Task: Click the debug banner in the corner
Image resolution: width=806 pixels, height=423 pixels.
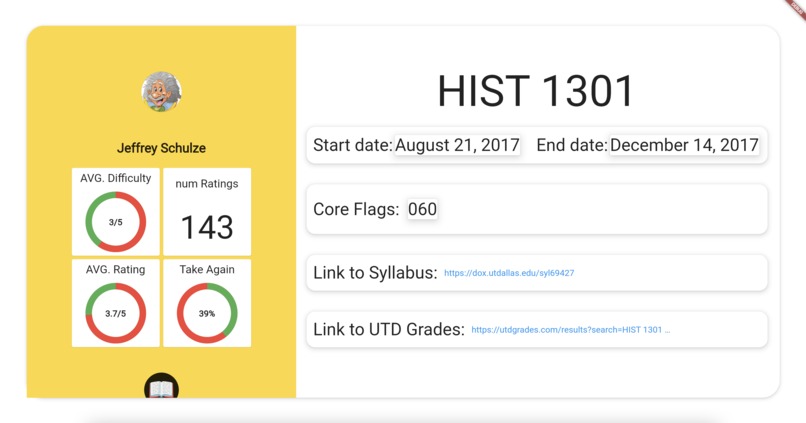Action: click(x=796, y=9)
